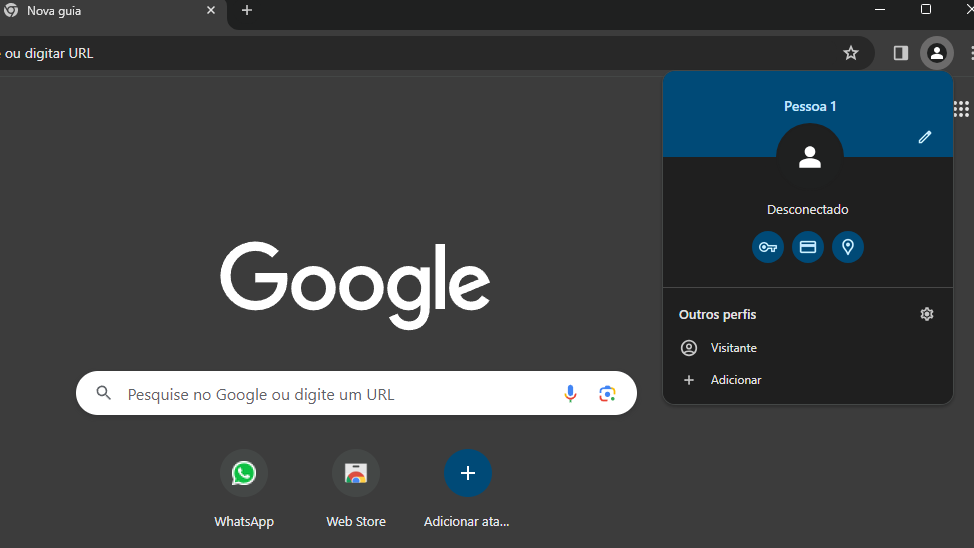Viewport: 974px width, 548px height.
Task: Click Adicionar atalho plus button
Action: point(468,473)
